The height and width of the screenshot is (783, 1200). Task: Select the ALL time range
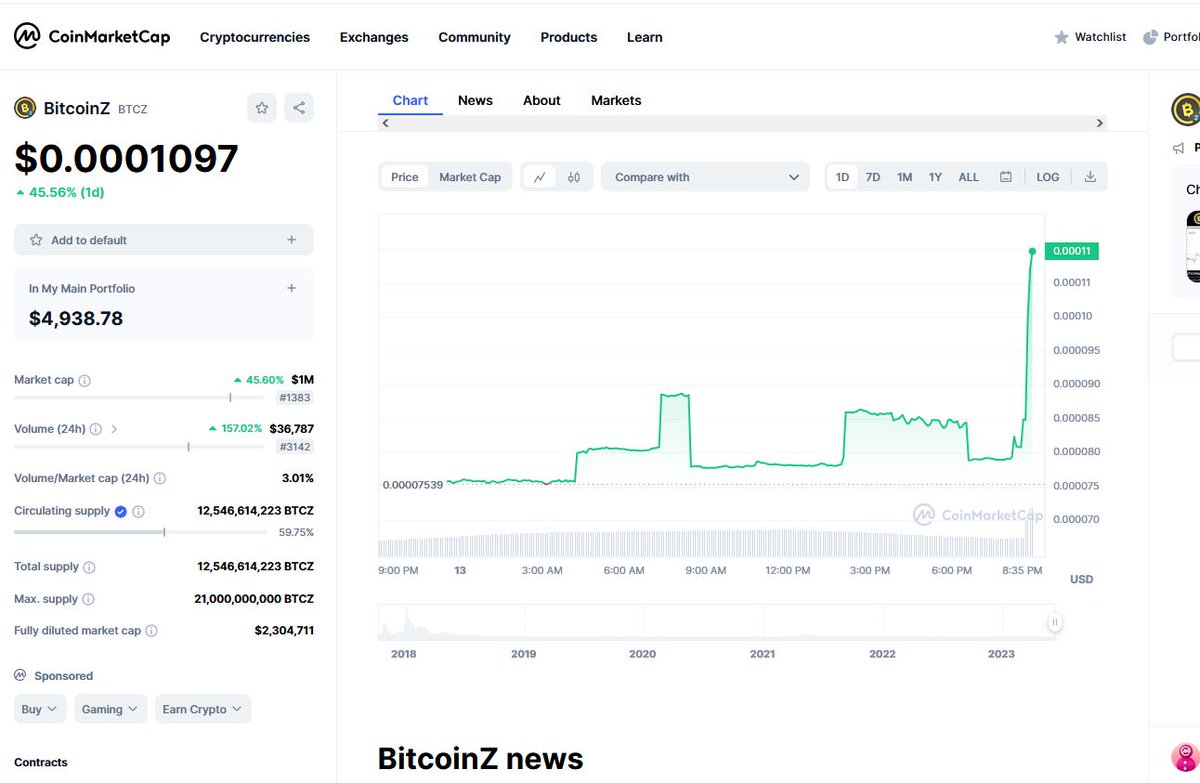tap(969, 177)
